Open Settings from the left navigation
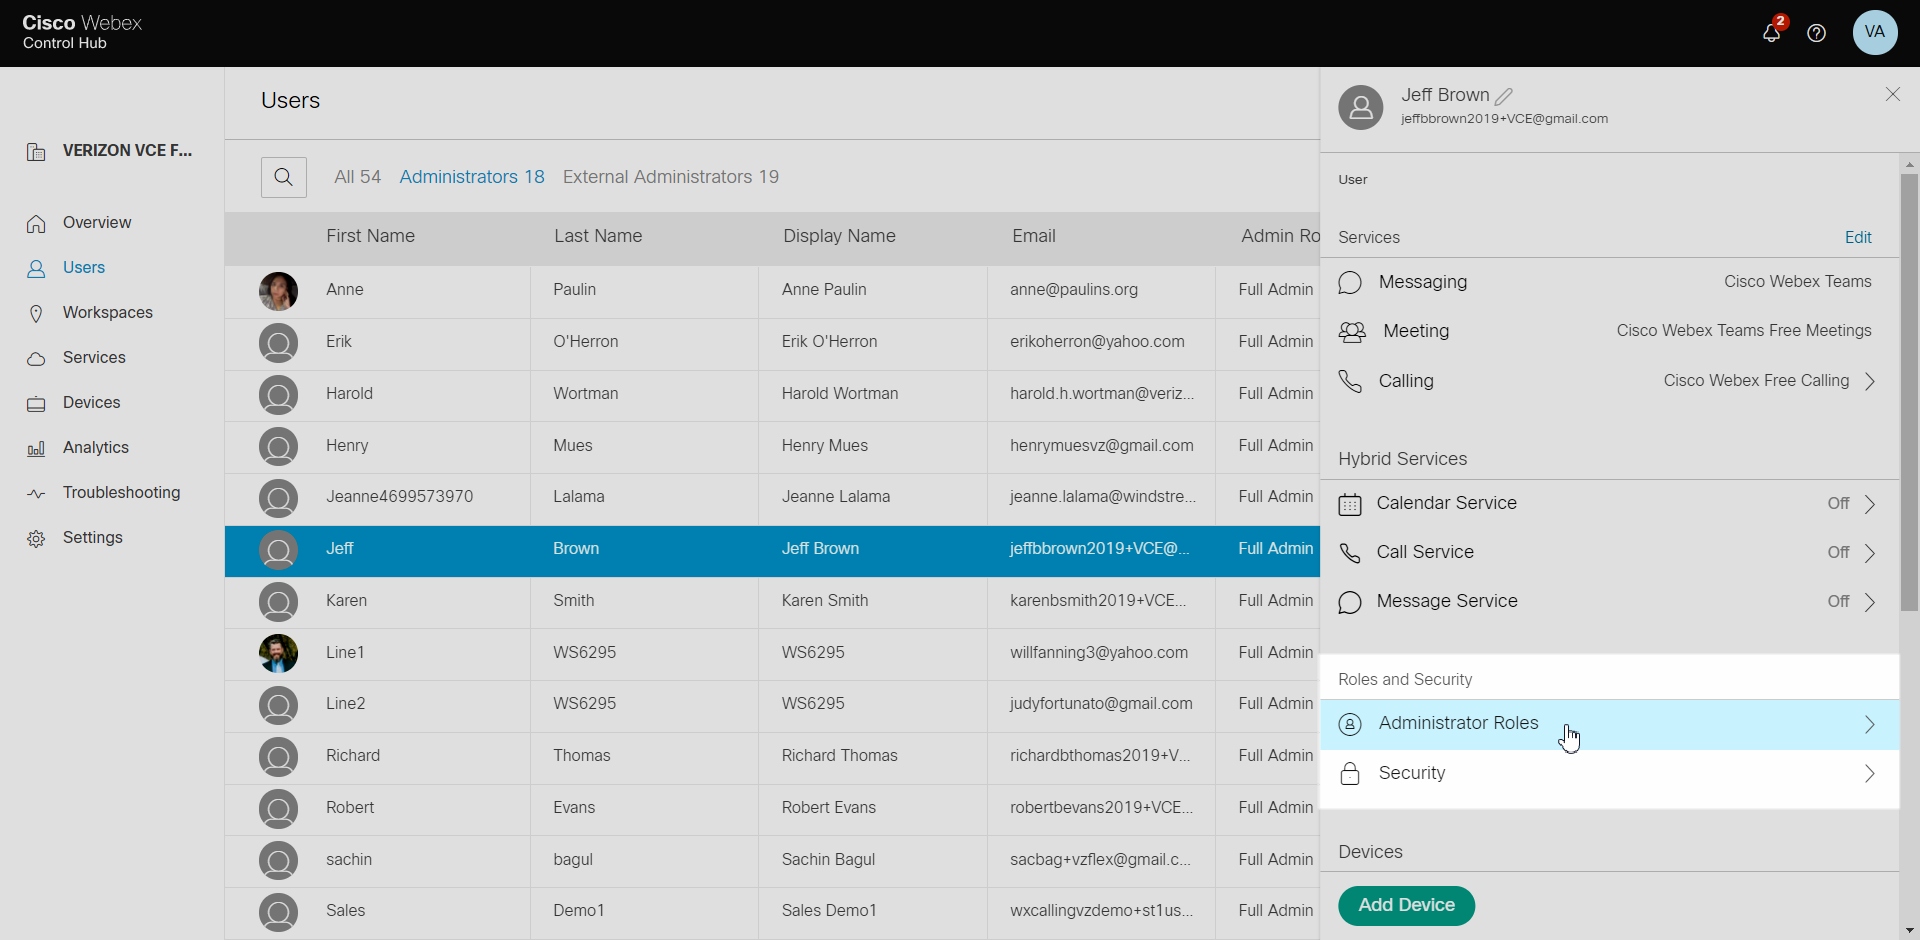Viewport: 1920px width, 940px height. click(x=92, y=537)
